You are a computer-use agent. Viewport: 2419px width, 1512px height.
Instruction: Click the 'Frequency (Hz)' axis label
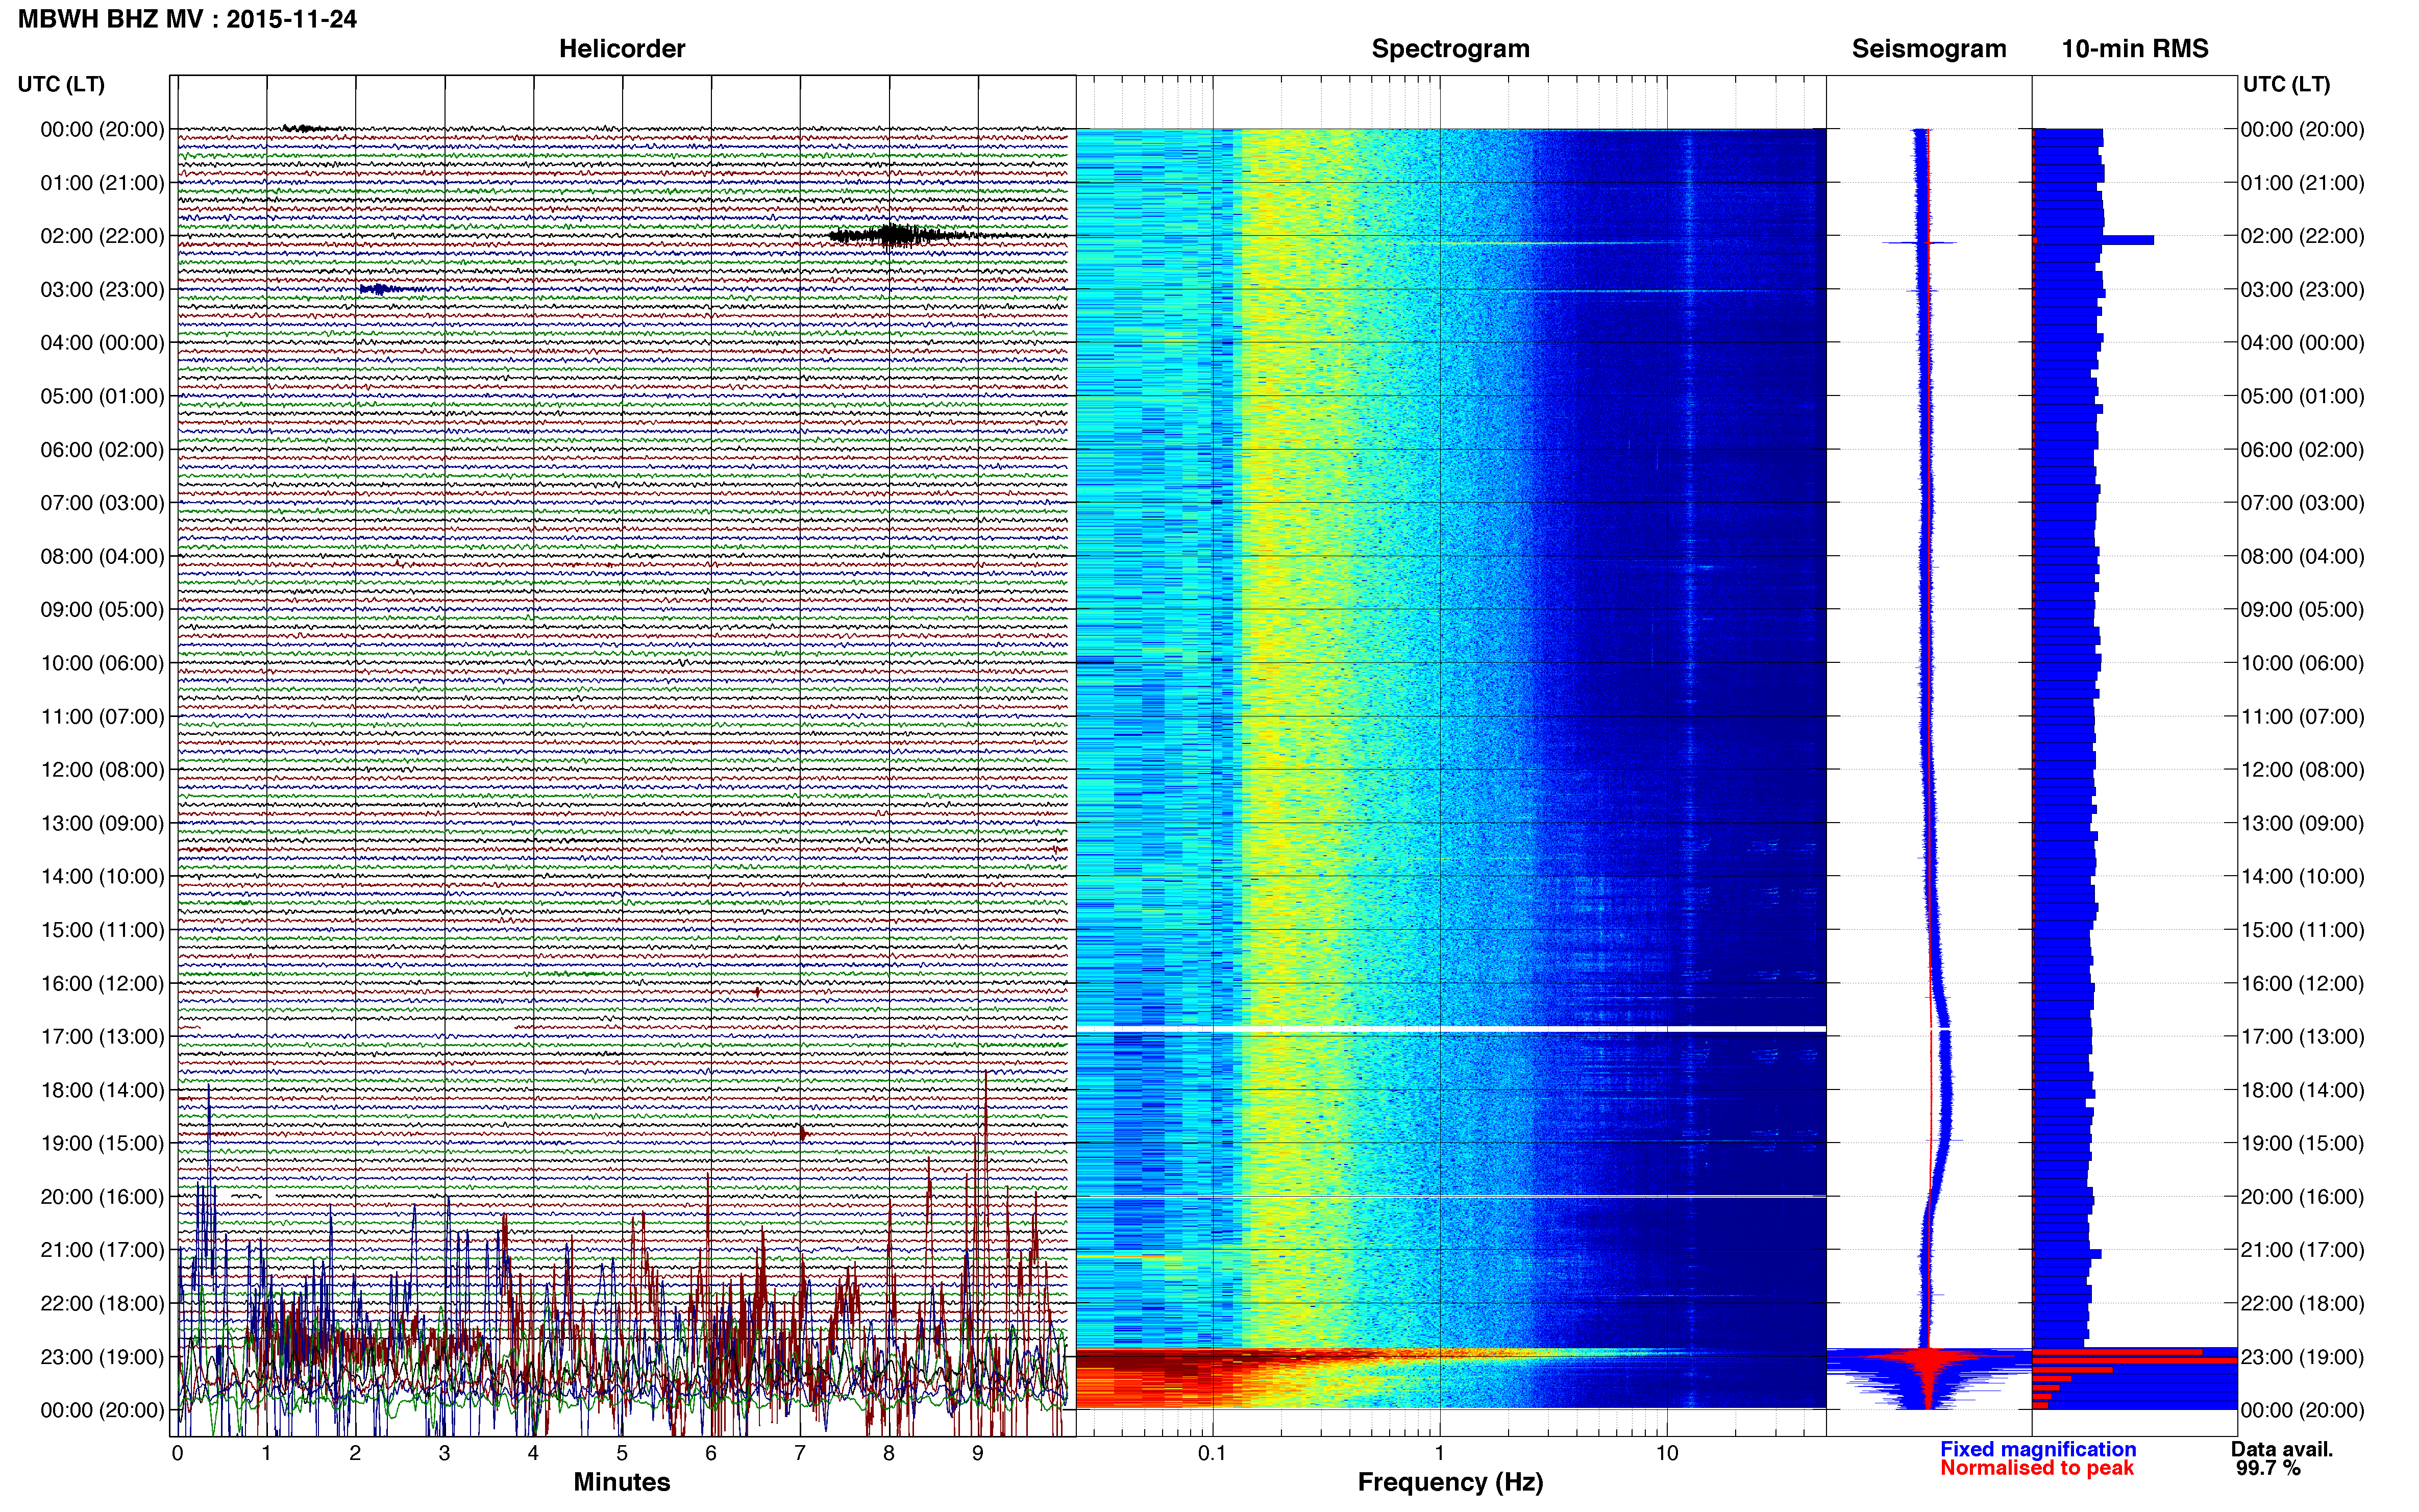1450,1482
